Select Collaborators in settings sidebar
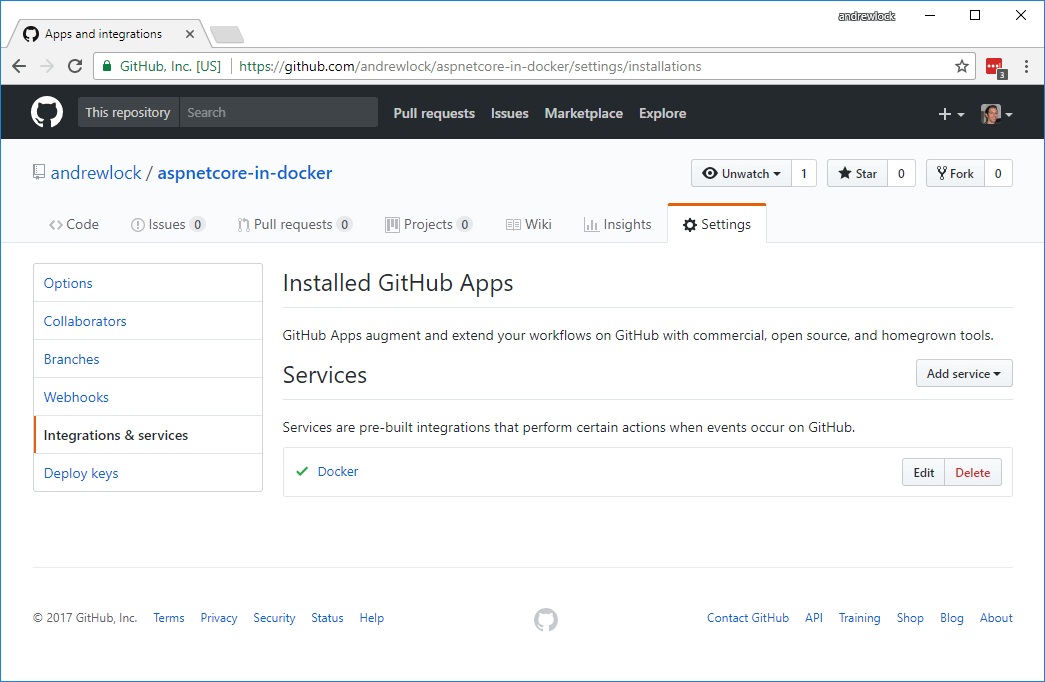Image resolution: width=1045 pixels, height=682 pixels. pyautogui.click(x=148, y=321)
